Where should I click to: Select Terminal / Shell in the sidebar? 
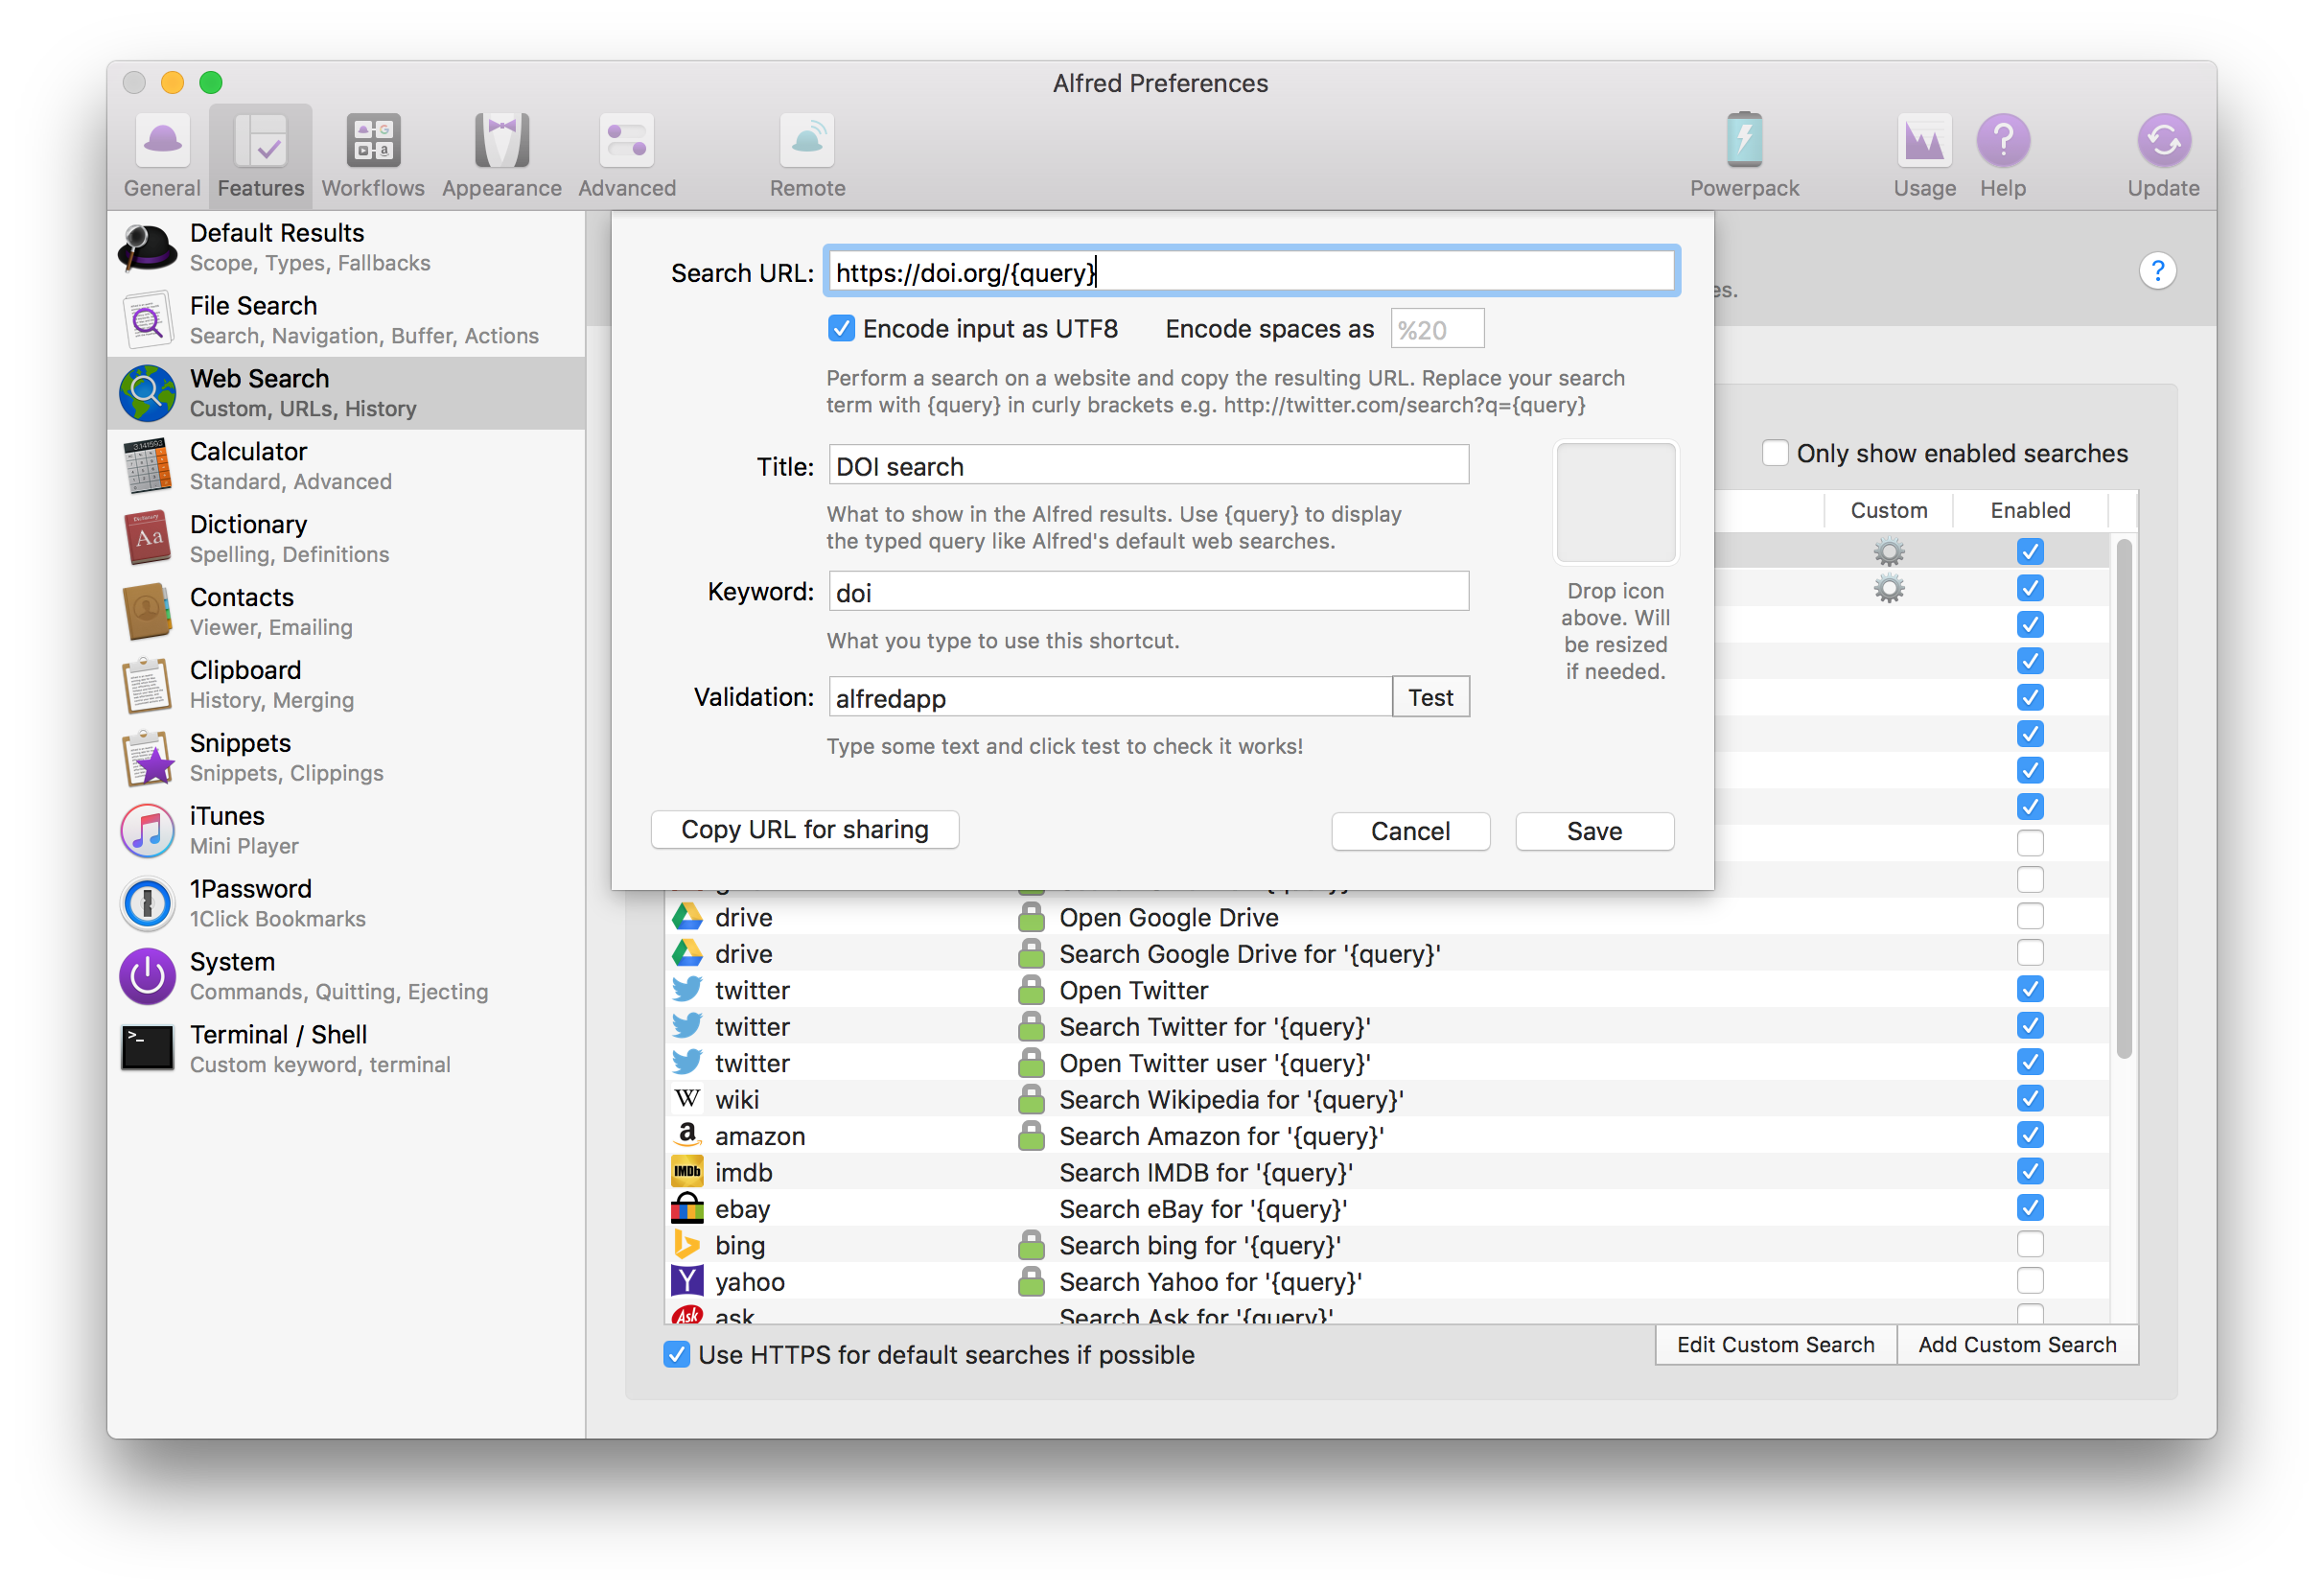point(346,1050)
